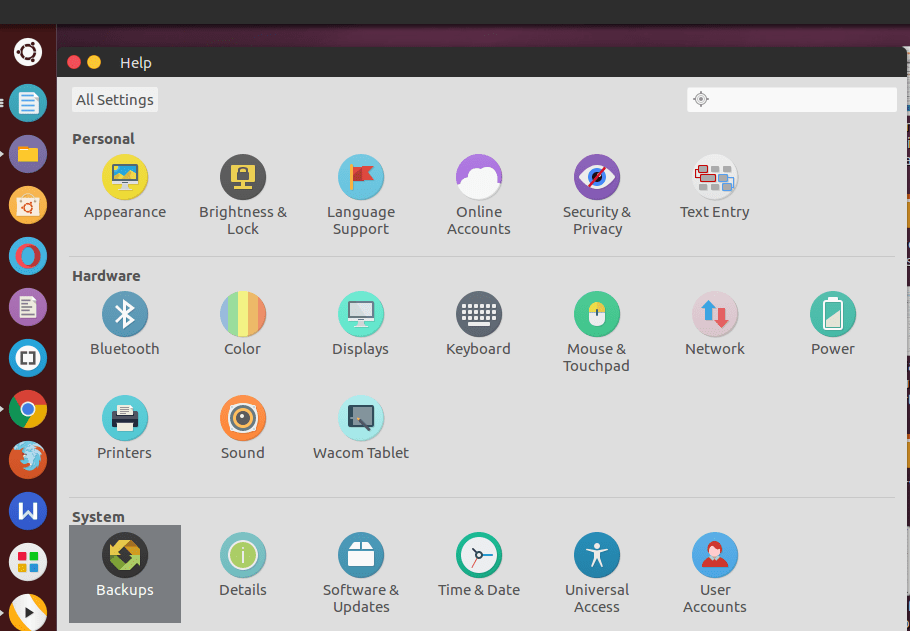Launch Google Chrome from launcher
The width and height of the screenshot is (910, 631).
28,409
